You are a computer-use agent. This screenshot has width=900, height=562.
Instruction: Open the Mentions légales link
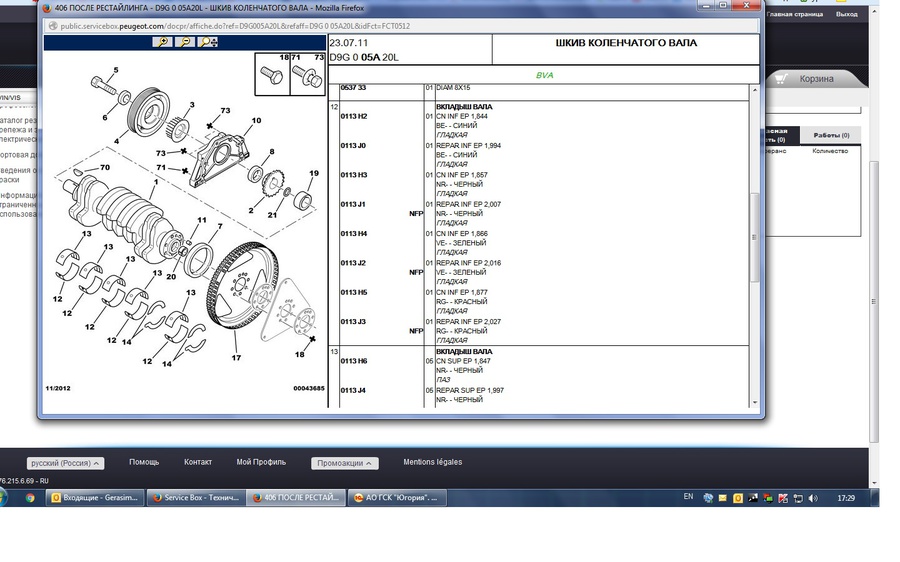click(433, 462)
